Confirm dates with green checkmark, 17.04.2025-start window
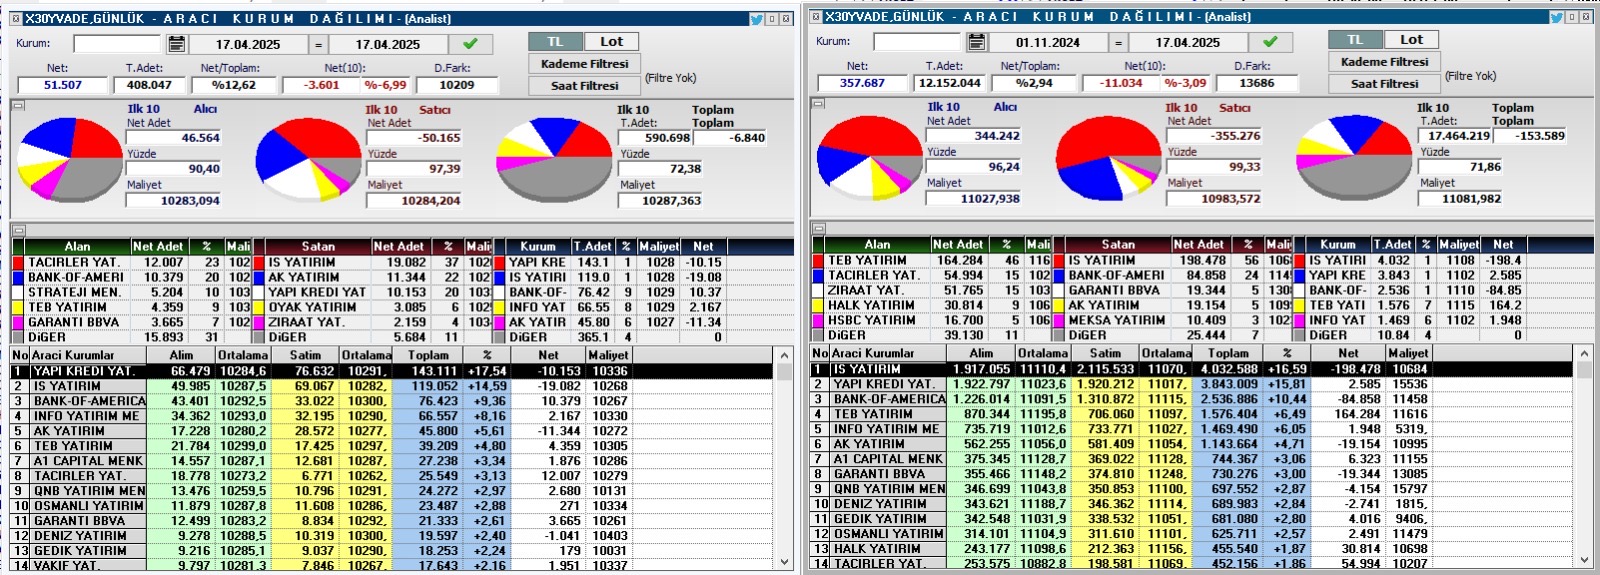The height and width of the screenshot is (575, 1600). click(470, 44)
